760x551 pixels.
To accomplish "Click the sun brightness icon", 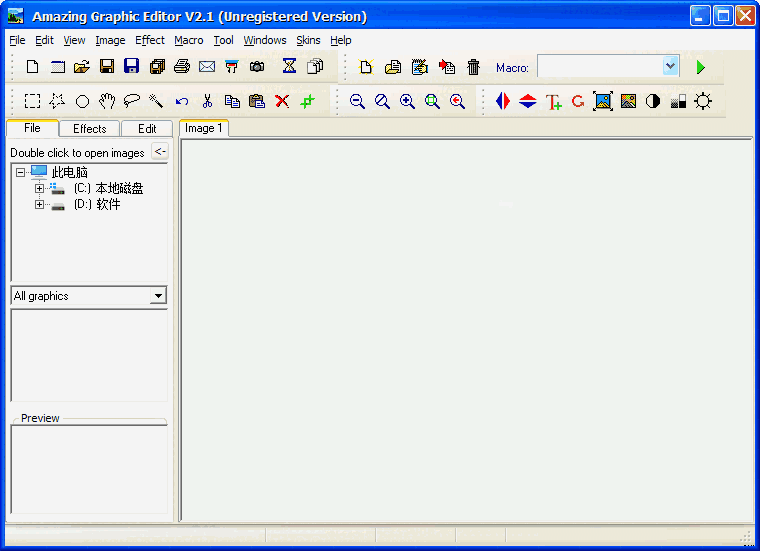I will tap(703, 101).
